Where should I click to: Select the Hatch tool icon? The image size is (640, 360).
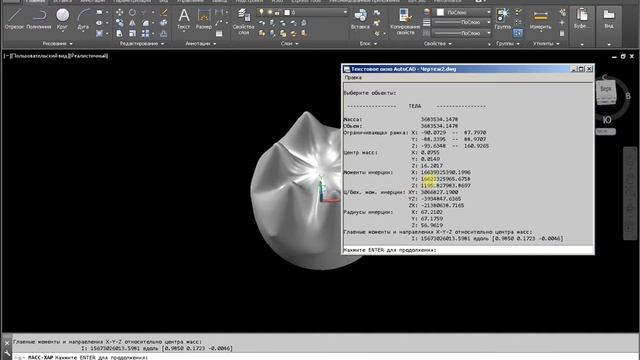pyautogui.click(x=99, y=34)
